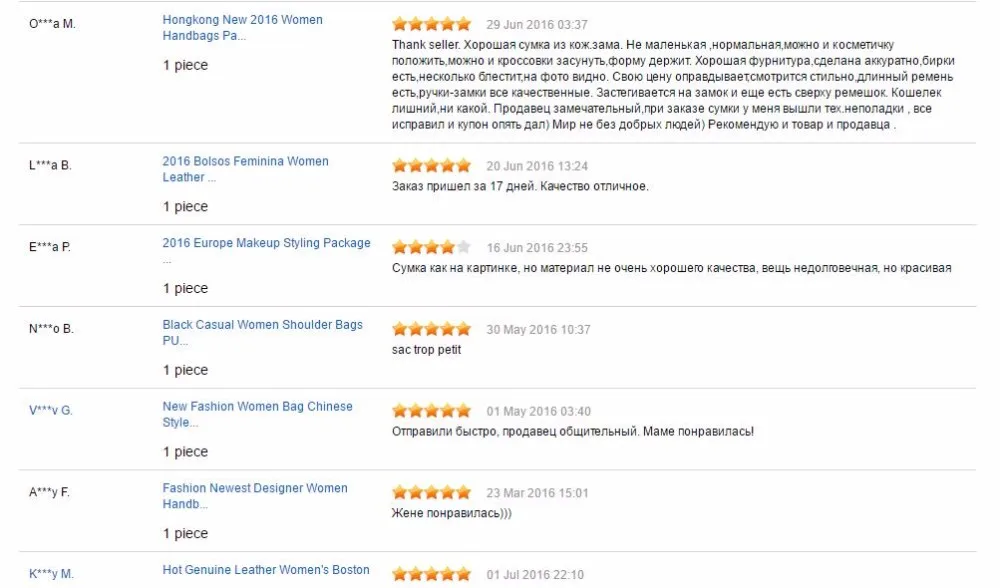This screenshot has height=588, width=1000.
Task: Select the 'sac trop petit' review text
Action: point(426,349)
